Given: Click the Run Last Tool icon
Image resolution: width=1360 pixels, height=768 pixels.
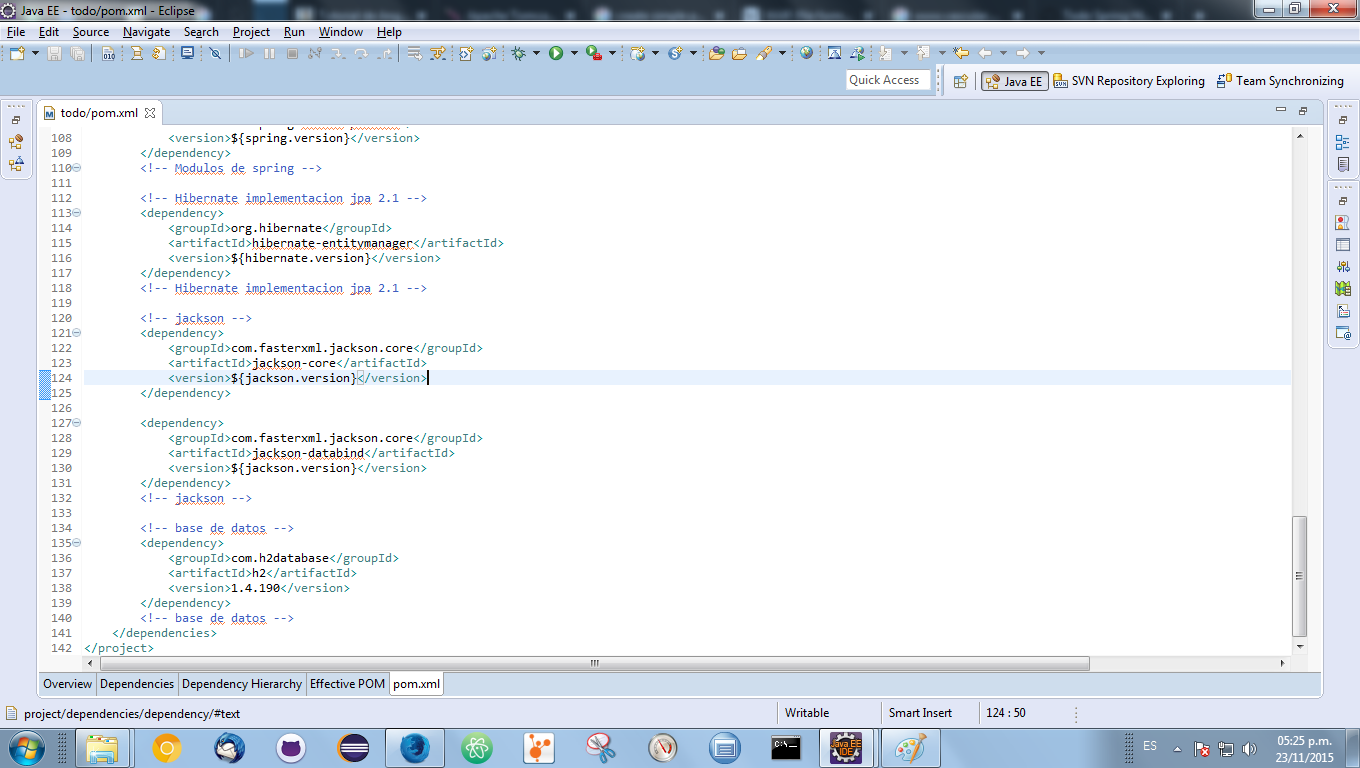Looking at the screenshot, I should (x=594, y=53).
